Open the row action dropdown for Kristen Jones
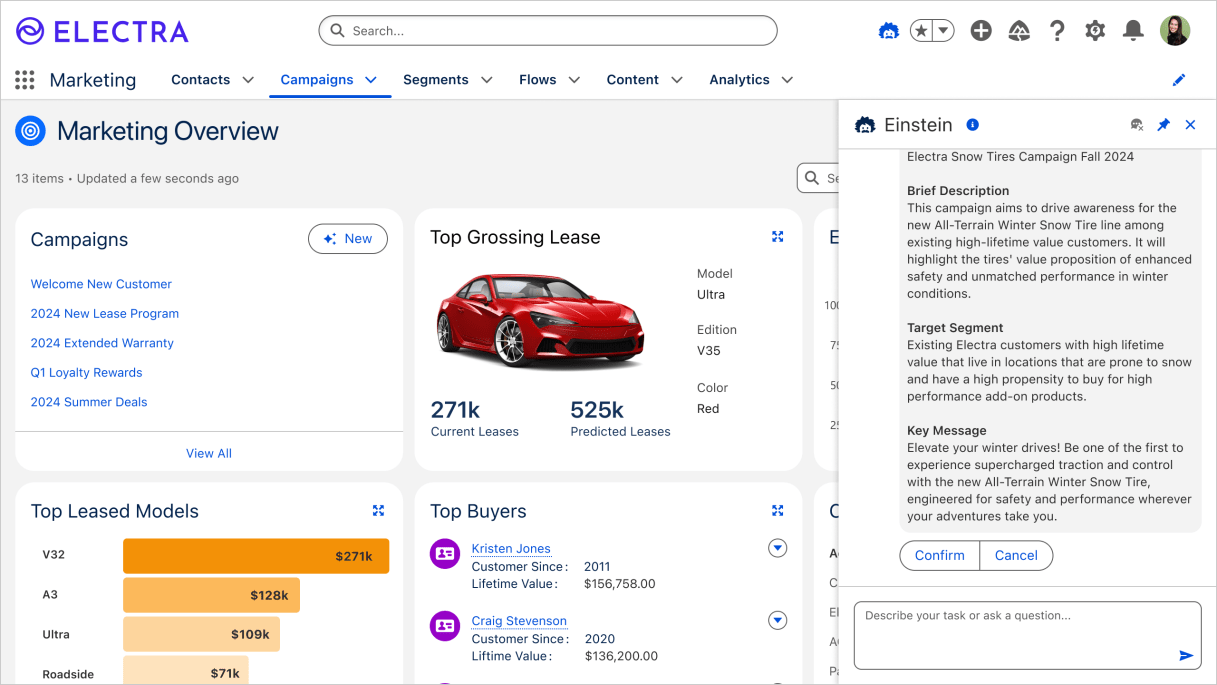Screen dimensions: 1217x685 point(777,548)
